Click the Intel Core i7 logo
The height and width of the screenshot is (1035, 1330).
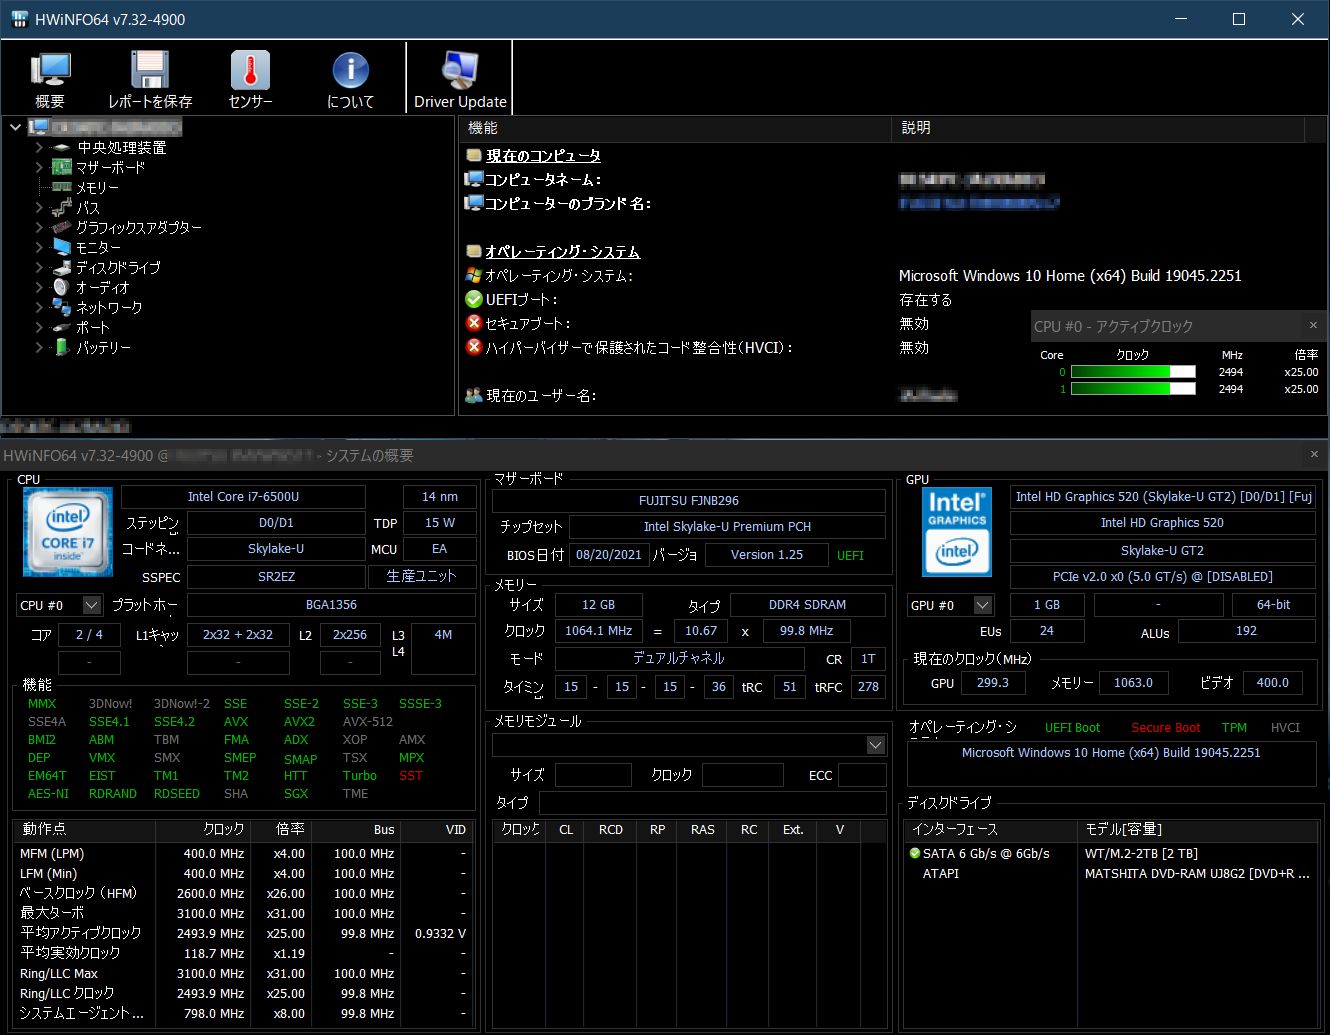coord(68,532)
